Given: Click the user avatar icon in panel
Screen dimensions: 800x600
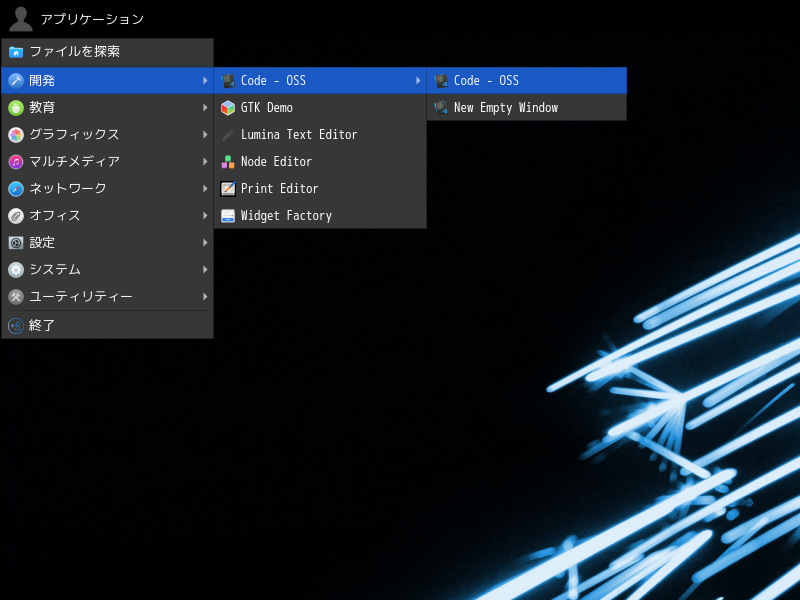Looking at the screenshot, I should 21,19.
